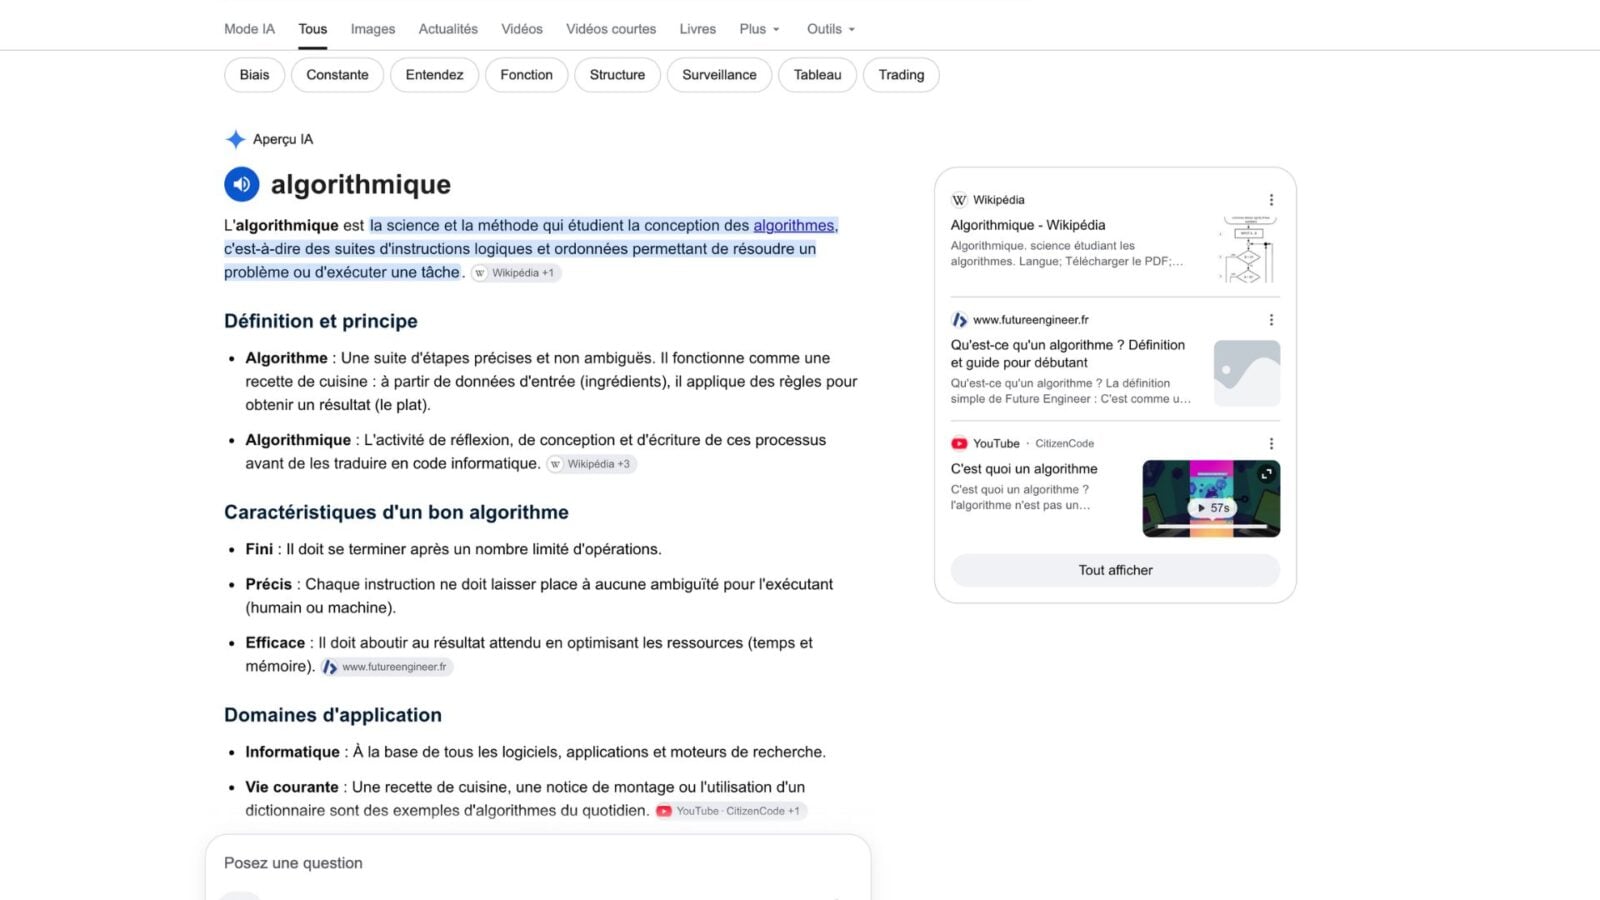Click the YouTube logo in source card

pos(959,444)
